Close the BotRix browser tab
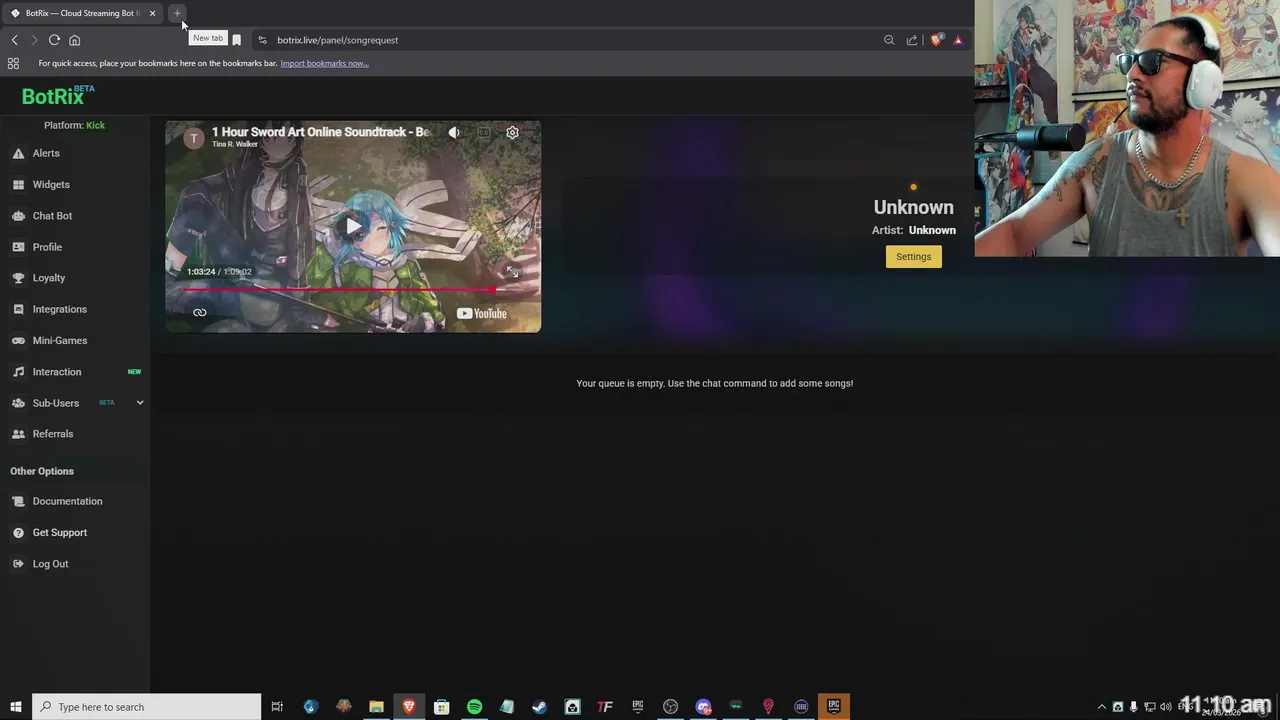1280x720 pixels. [152, 13]
